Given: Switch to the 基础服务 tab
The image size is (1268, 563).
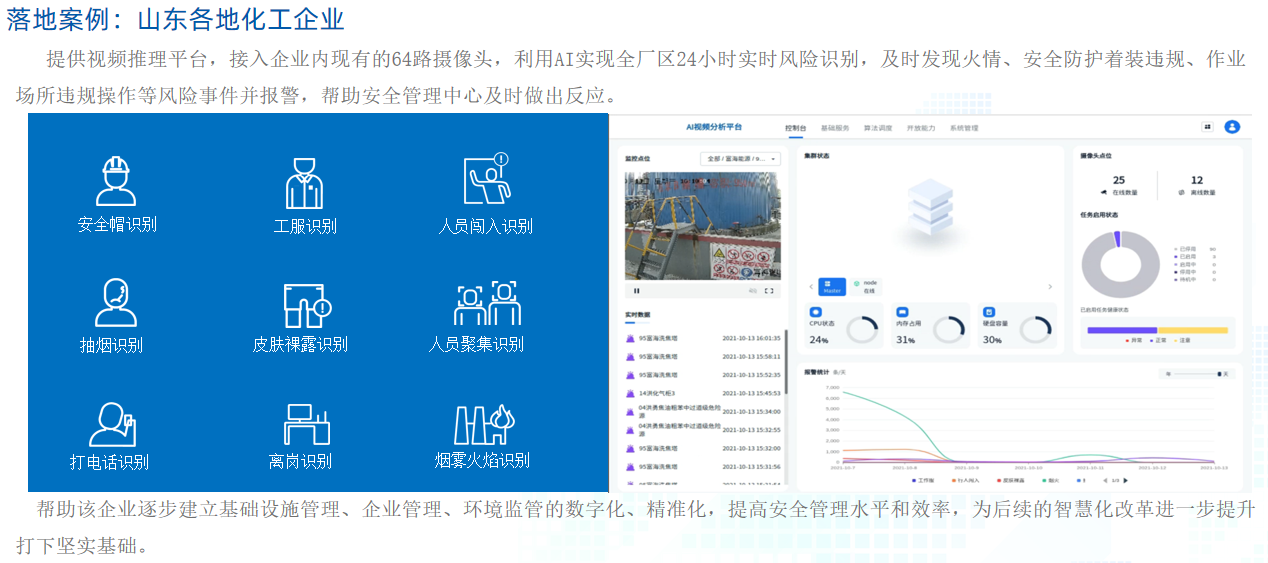Looking at the screenshot, I should coord(834,128).
